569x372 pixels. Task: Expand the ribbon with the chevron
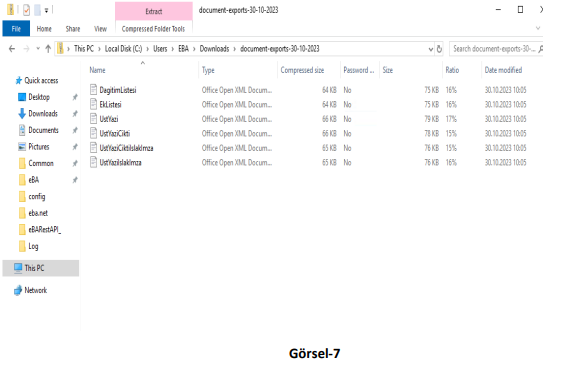[x=538, y=28]
